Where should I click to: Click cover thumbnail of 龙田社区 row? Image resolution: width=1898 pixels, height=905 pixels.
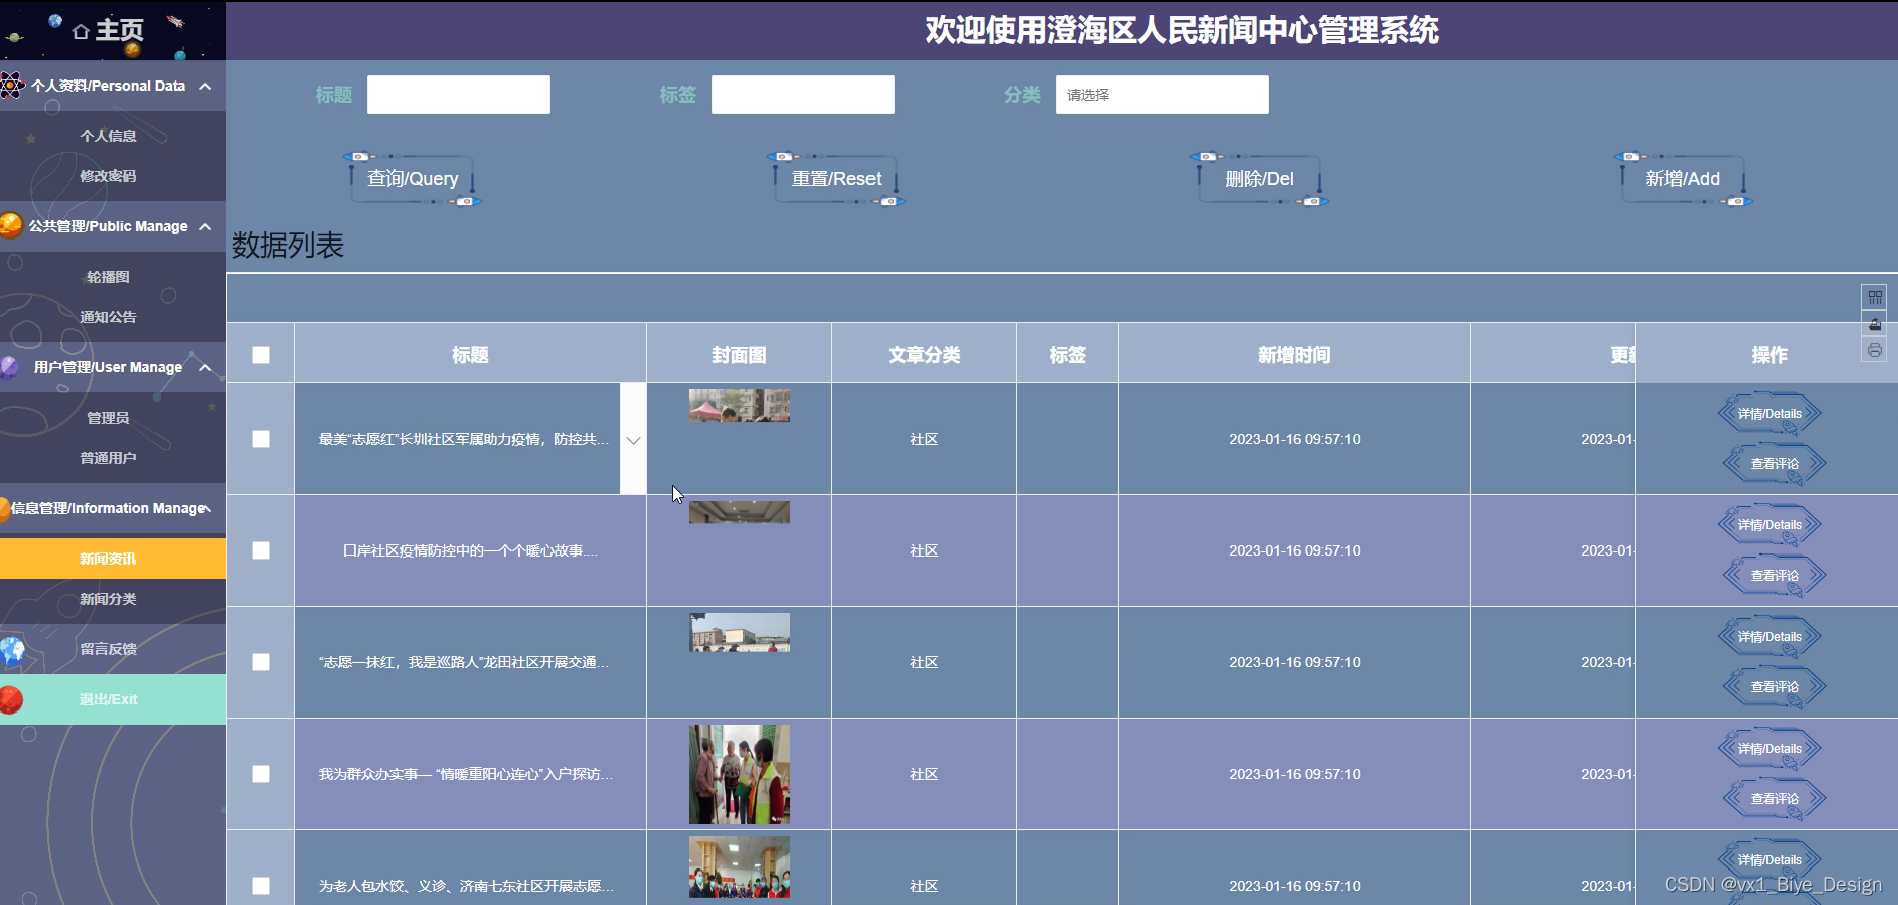click(x=739, y=632)
